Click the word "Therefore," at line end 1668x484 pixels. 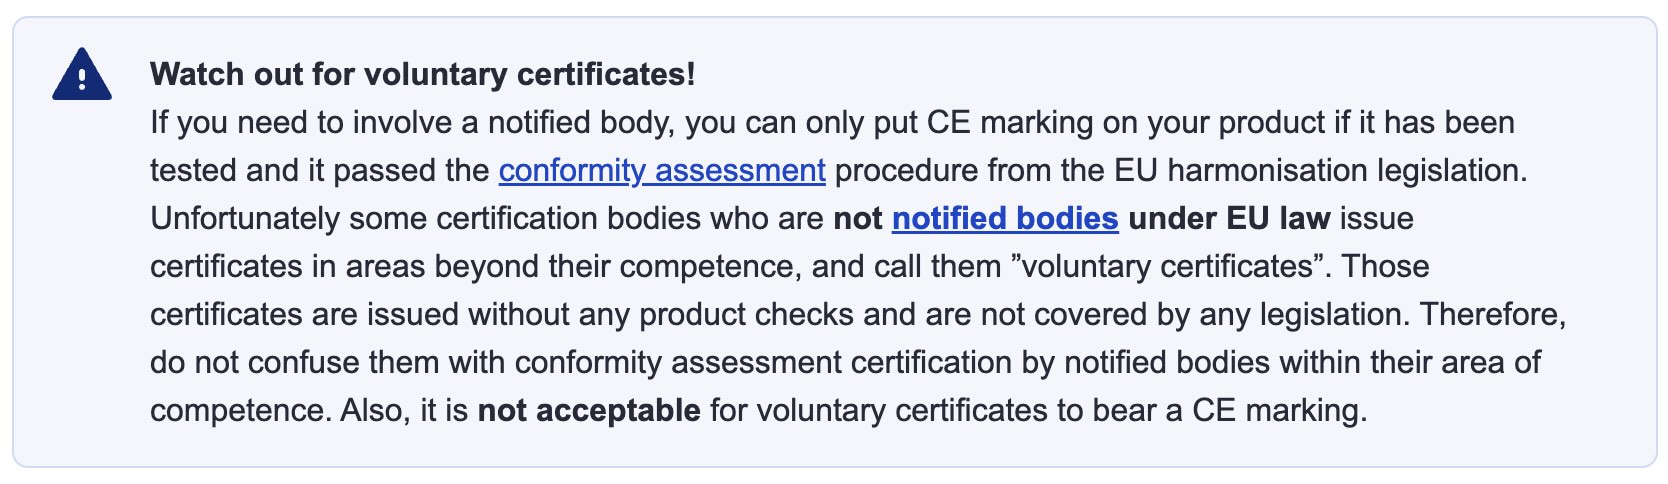pos(1492,314)
